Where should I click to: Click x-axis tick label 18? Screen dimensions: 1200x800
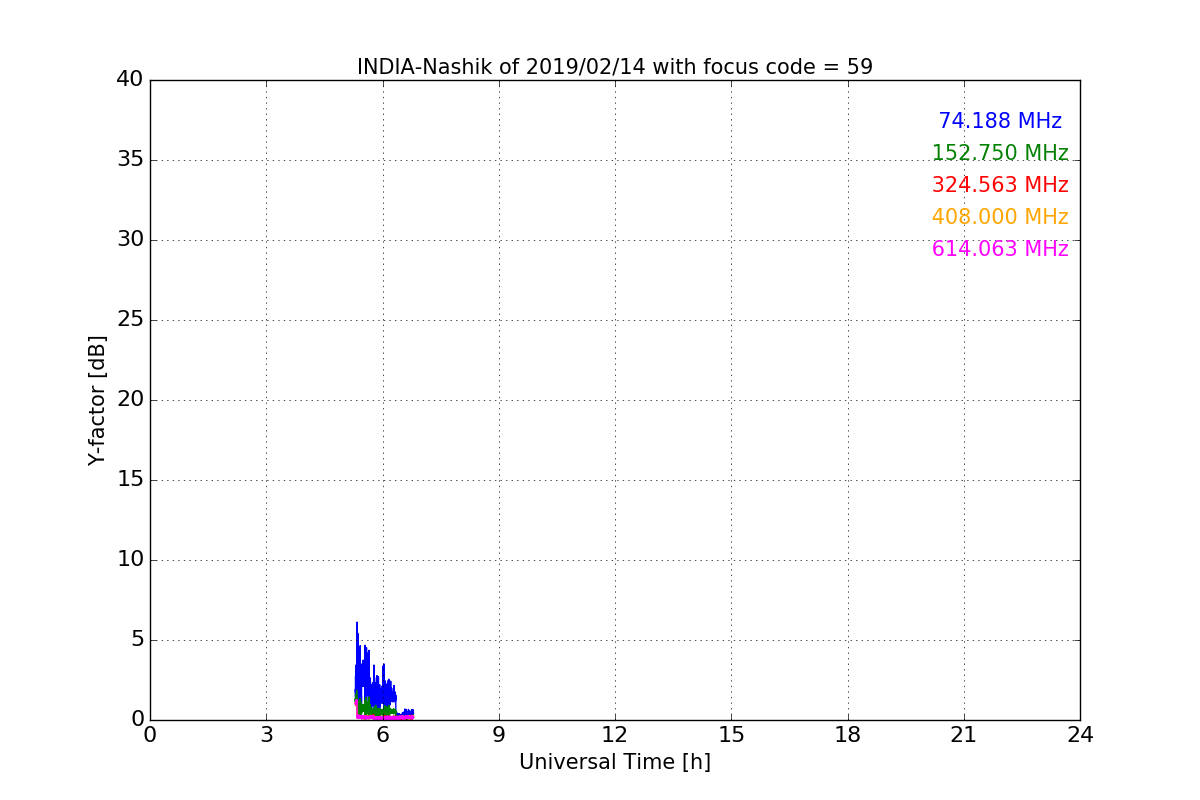coord(848,735)
